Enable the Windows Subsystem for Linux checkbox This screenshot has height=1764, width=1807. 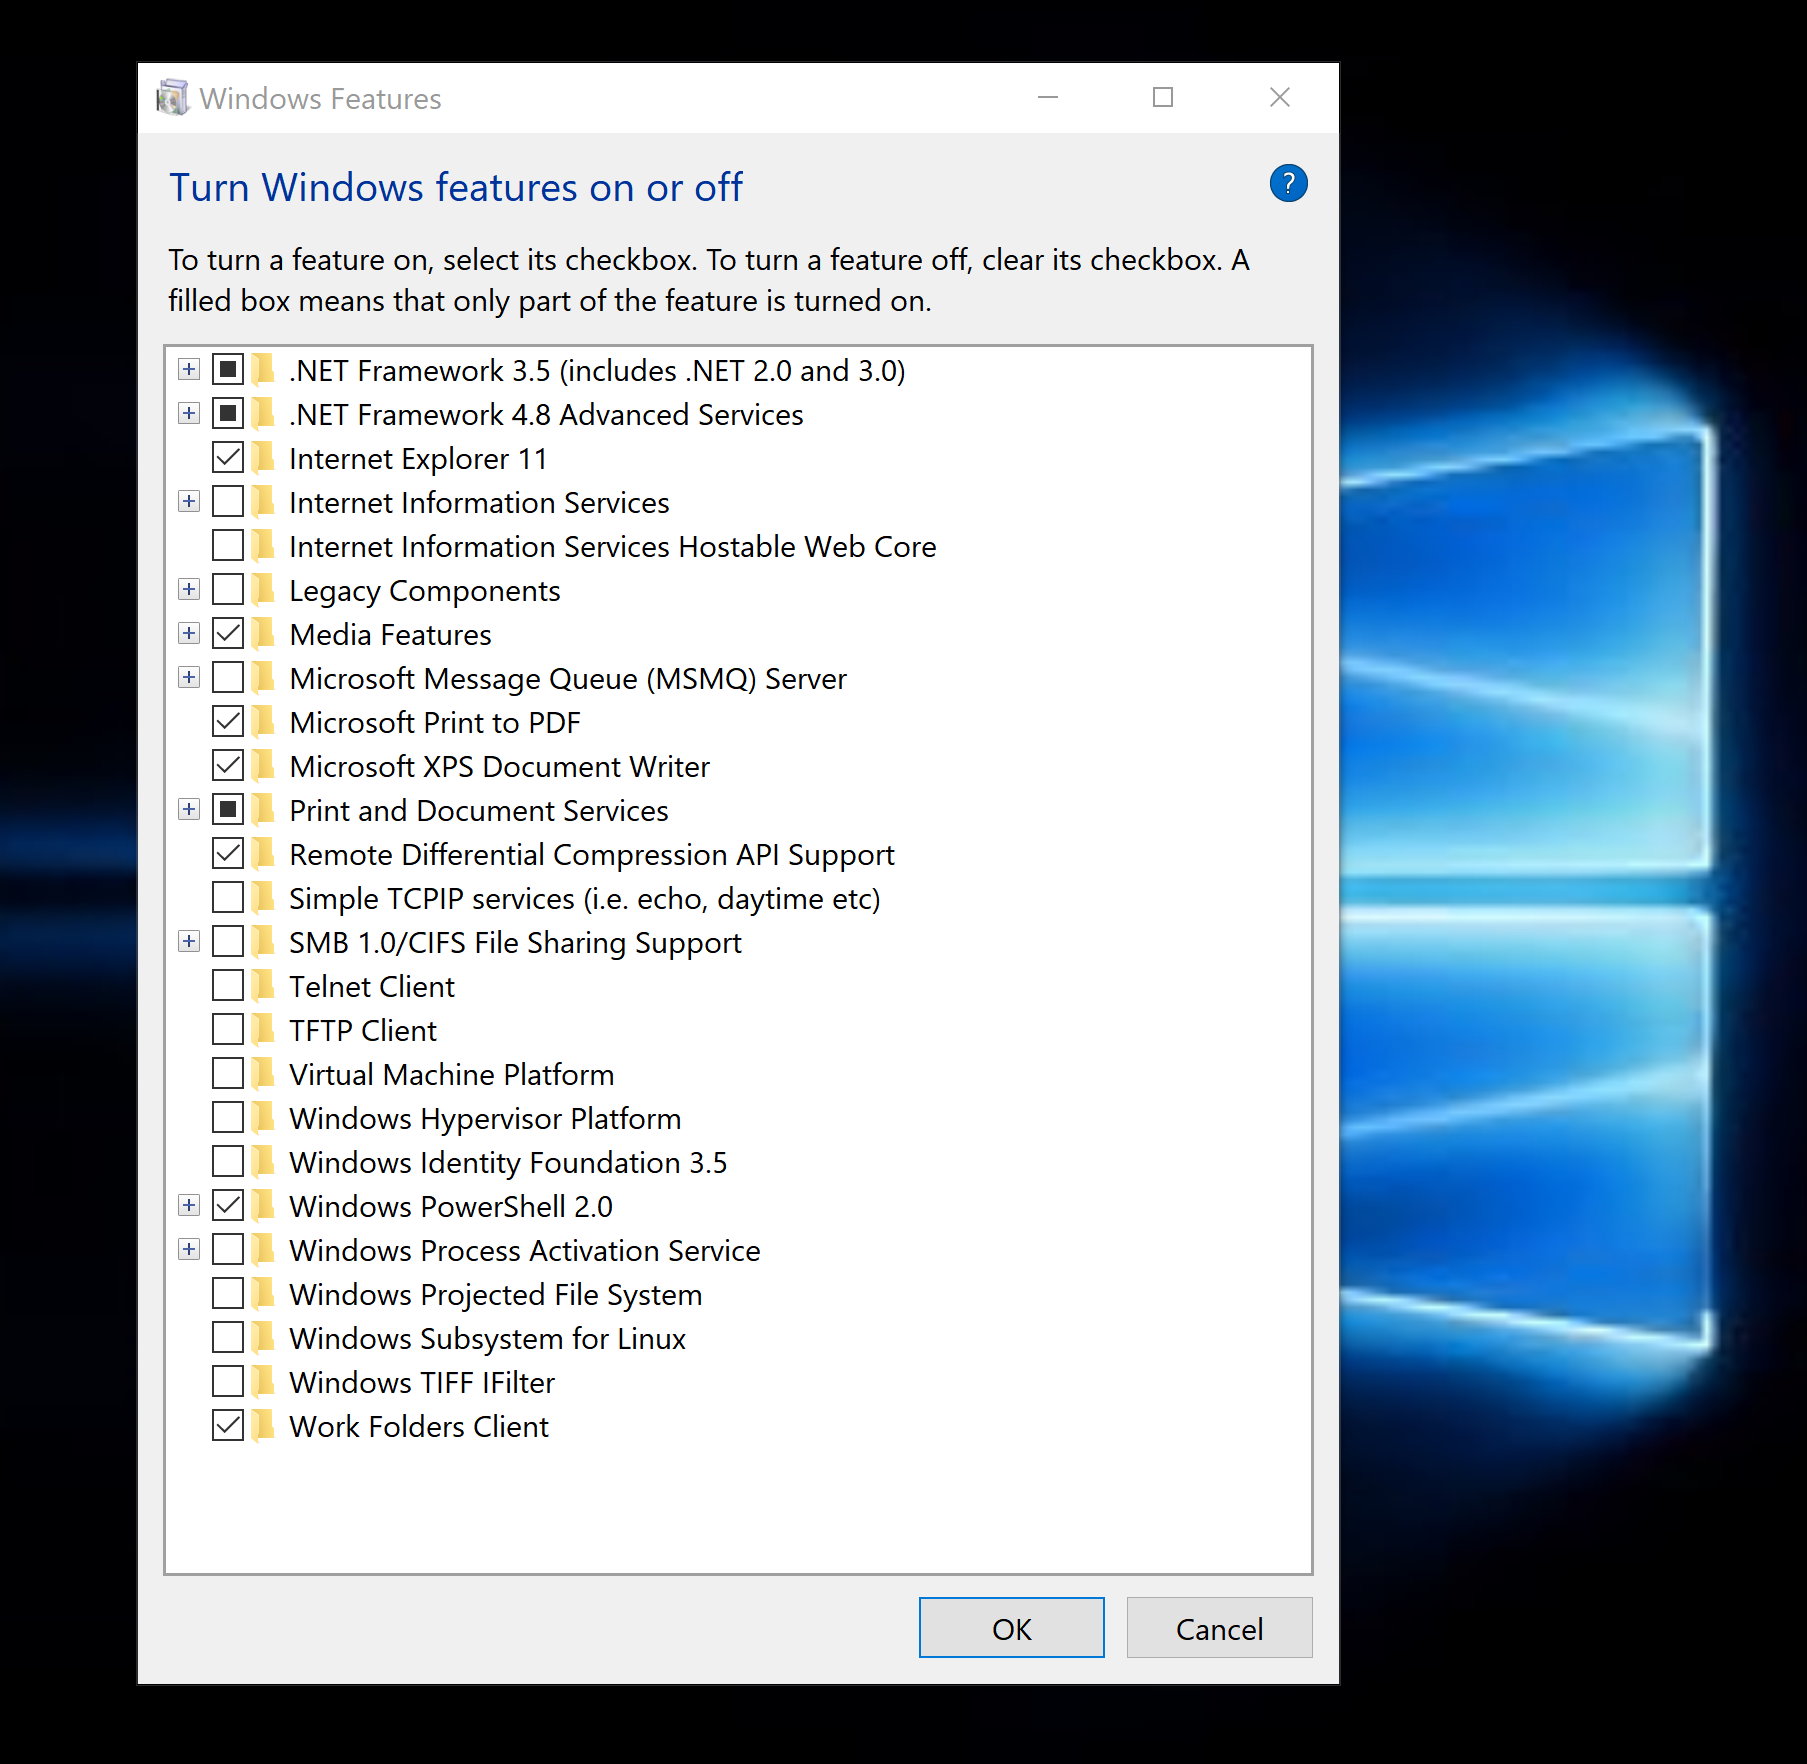click(227, 1337)
